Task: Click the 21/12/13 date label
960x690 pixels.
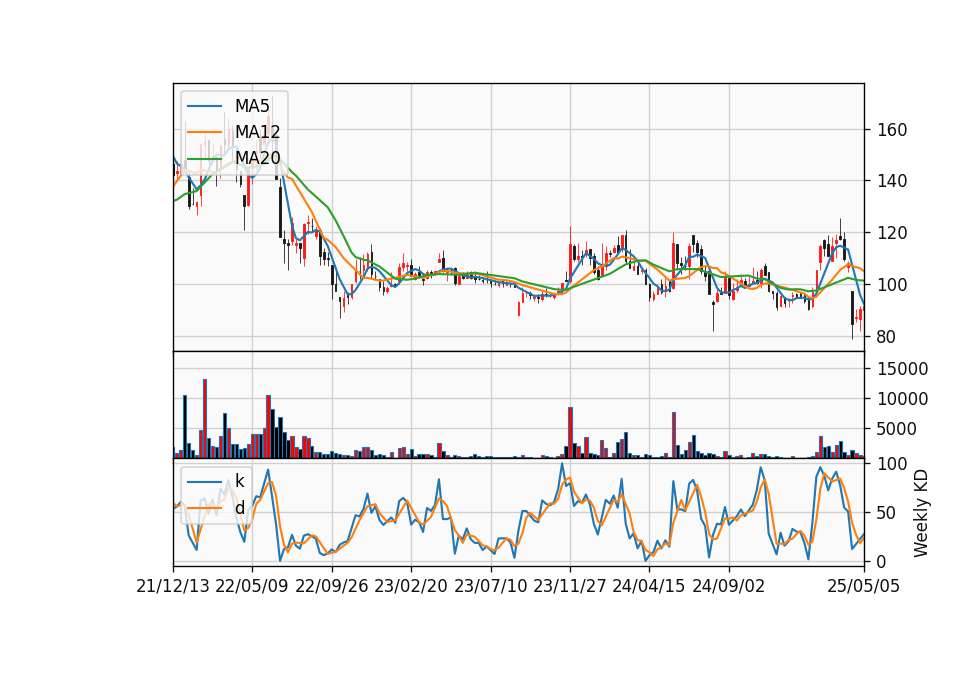Action: tap(173, 586)
